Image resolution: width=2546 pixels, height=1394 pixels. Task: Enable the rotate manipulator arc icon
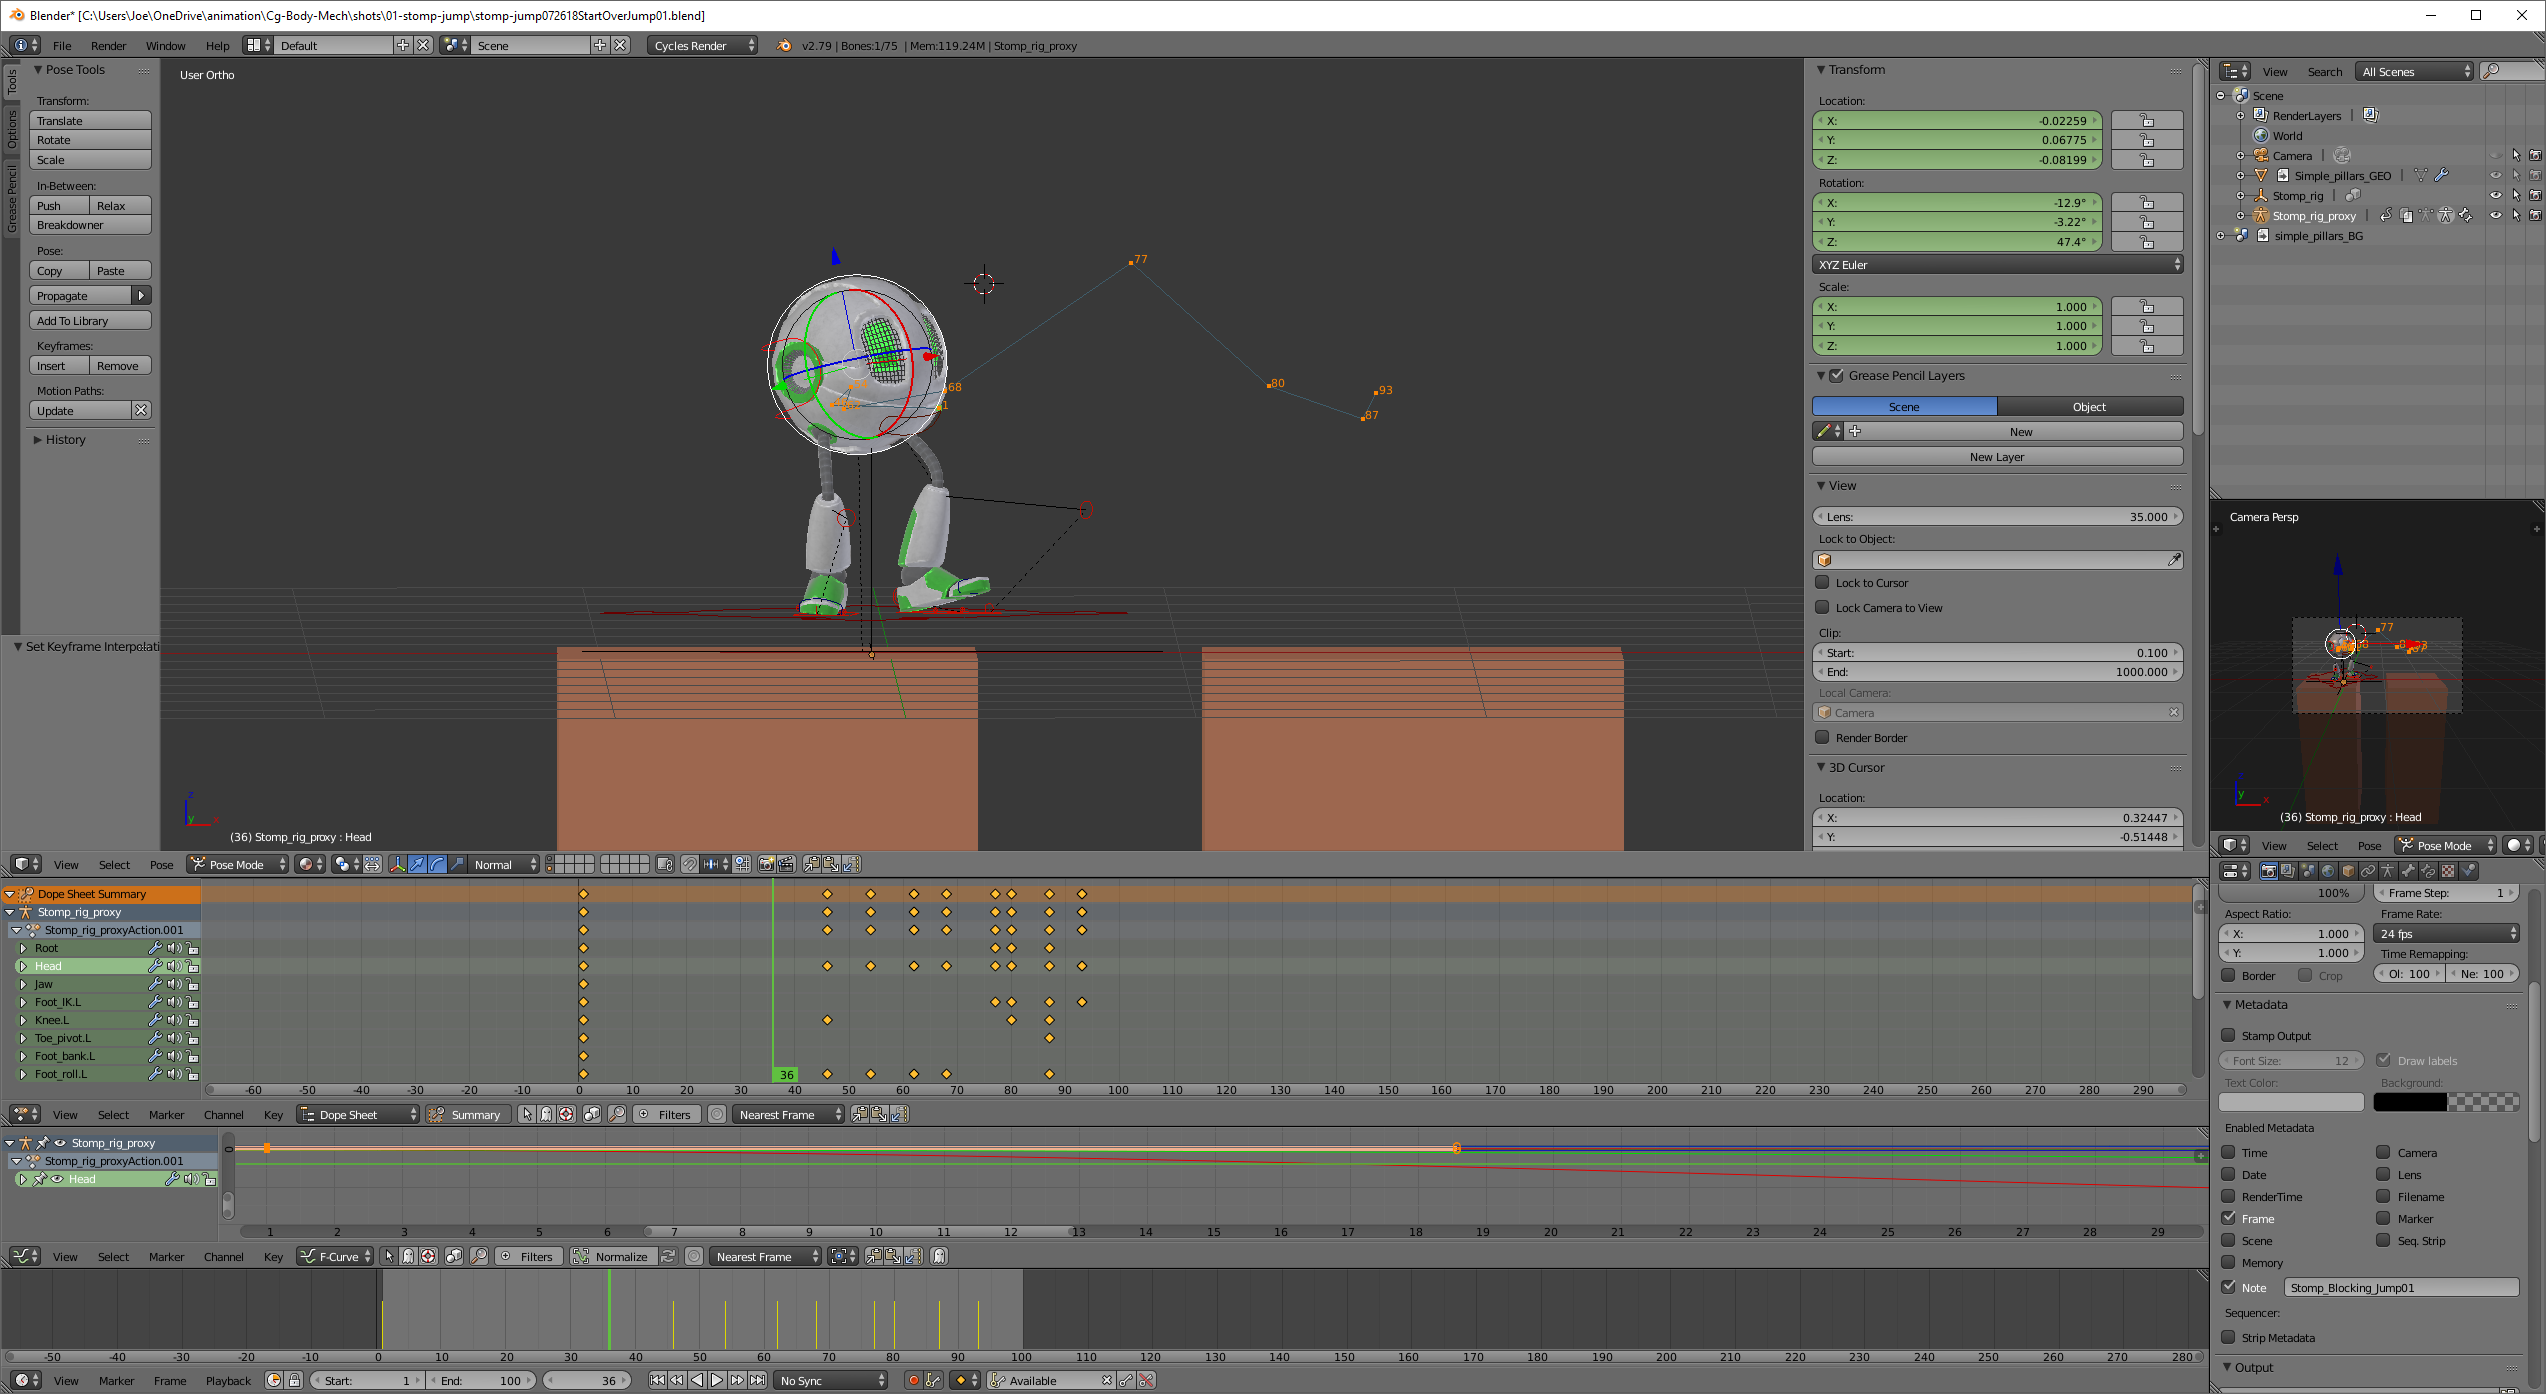coord(438,864)
